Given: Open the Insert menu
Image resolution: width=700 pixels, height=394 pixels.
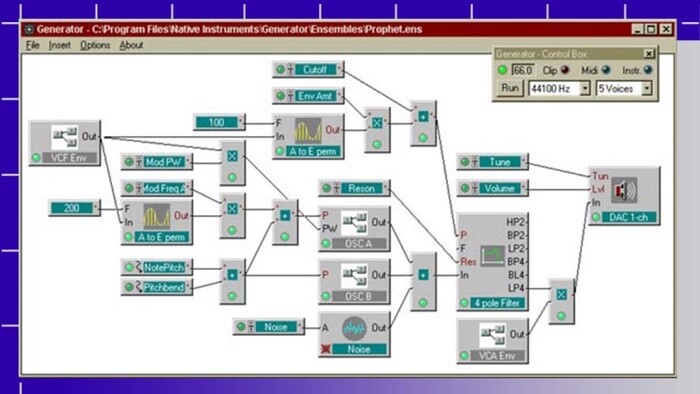Looking at the screenshot, I should 59,45.
